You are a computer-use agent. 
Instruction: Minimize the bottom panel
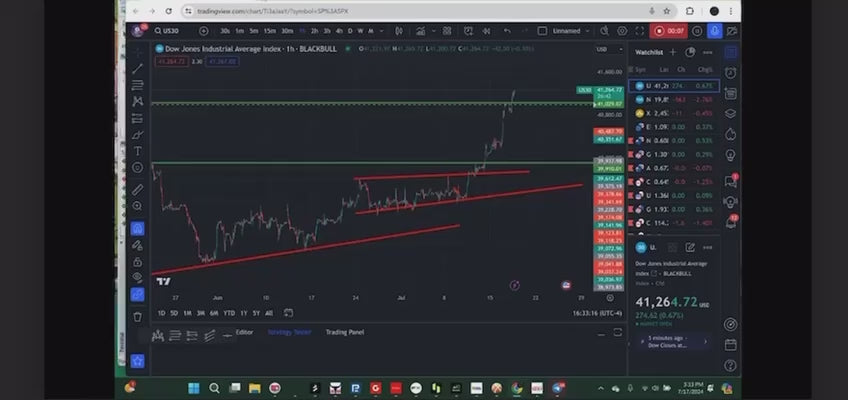[x=601, y=334]
